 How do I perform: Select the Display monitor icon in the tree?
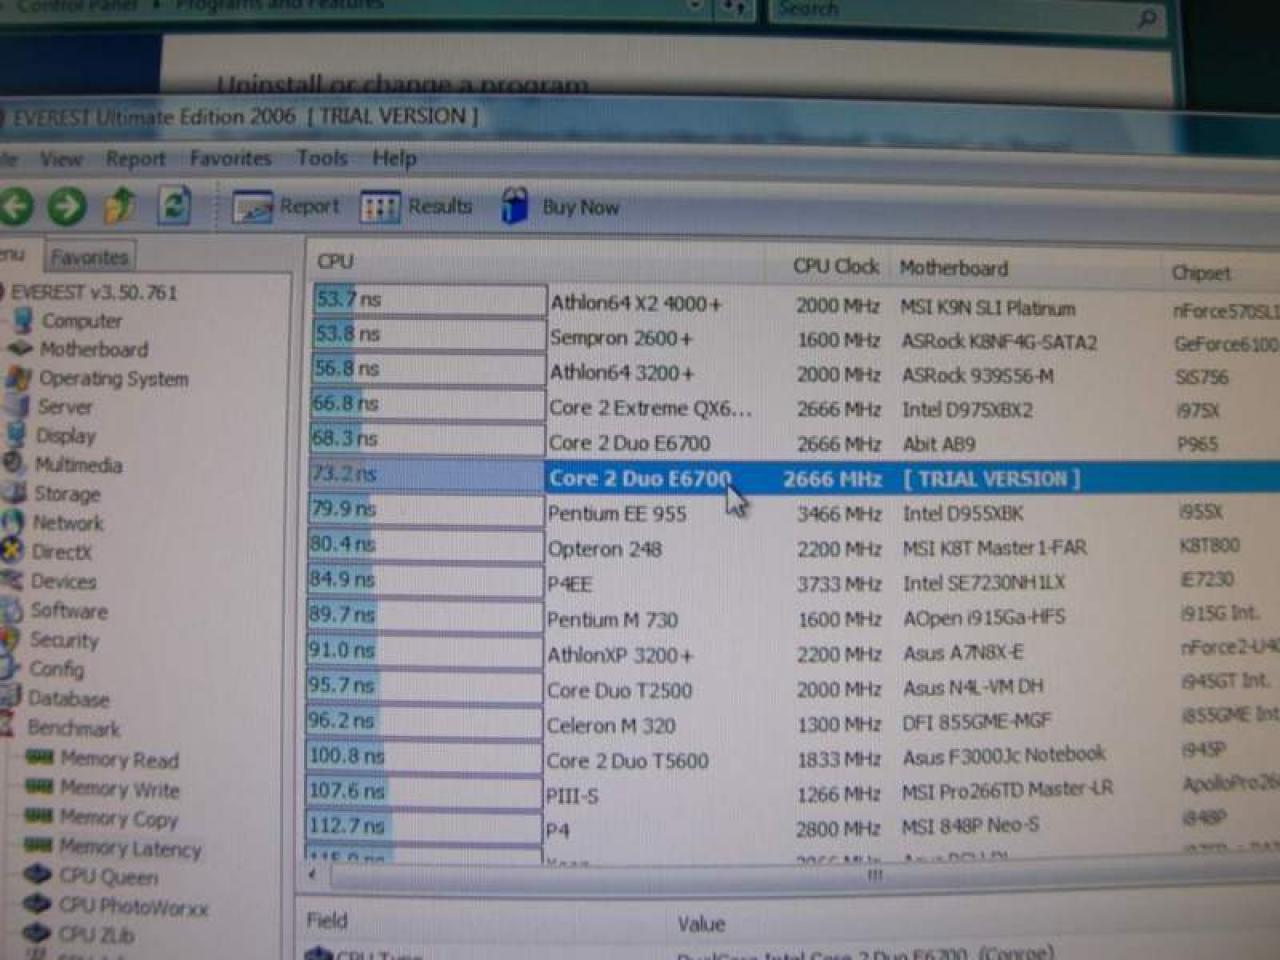pos(16,435)
